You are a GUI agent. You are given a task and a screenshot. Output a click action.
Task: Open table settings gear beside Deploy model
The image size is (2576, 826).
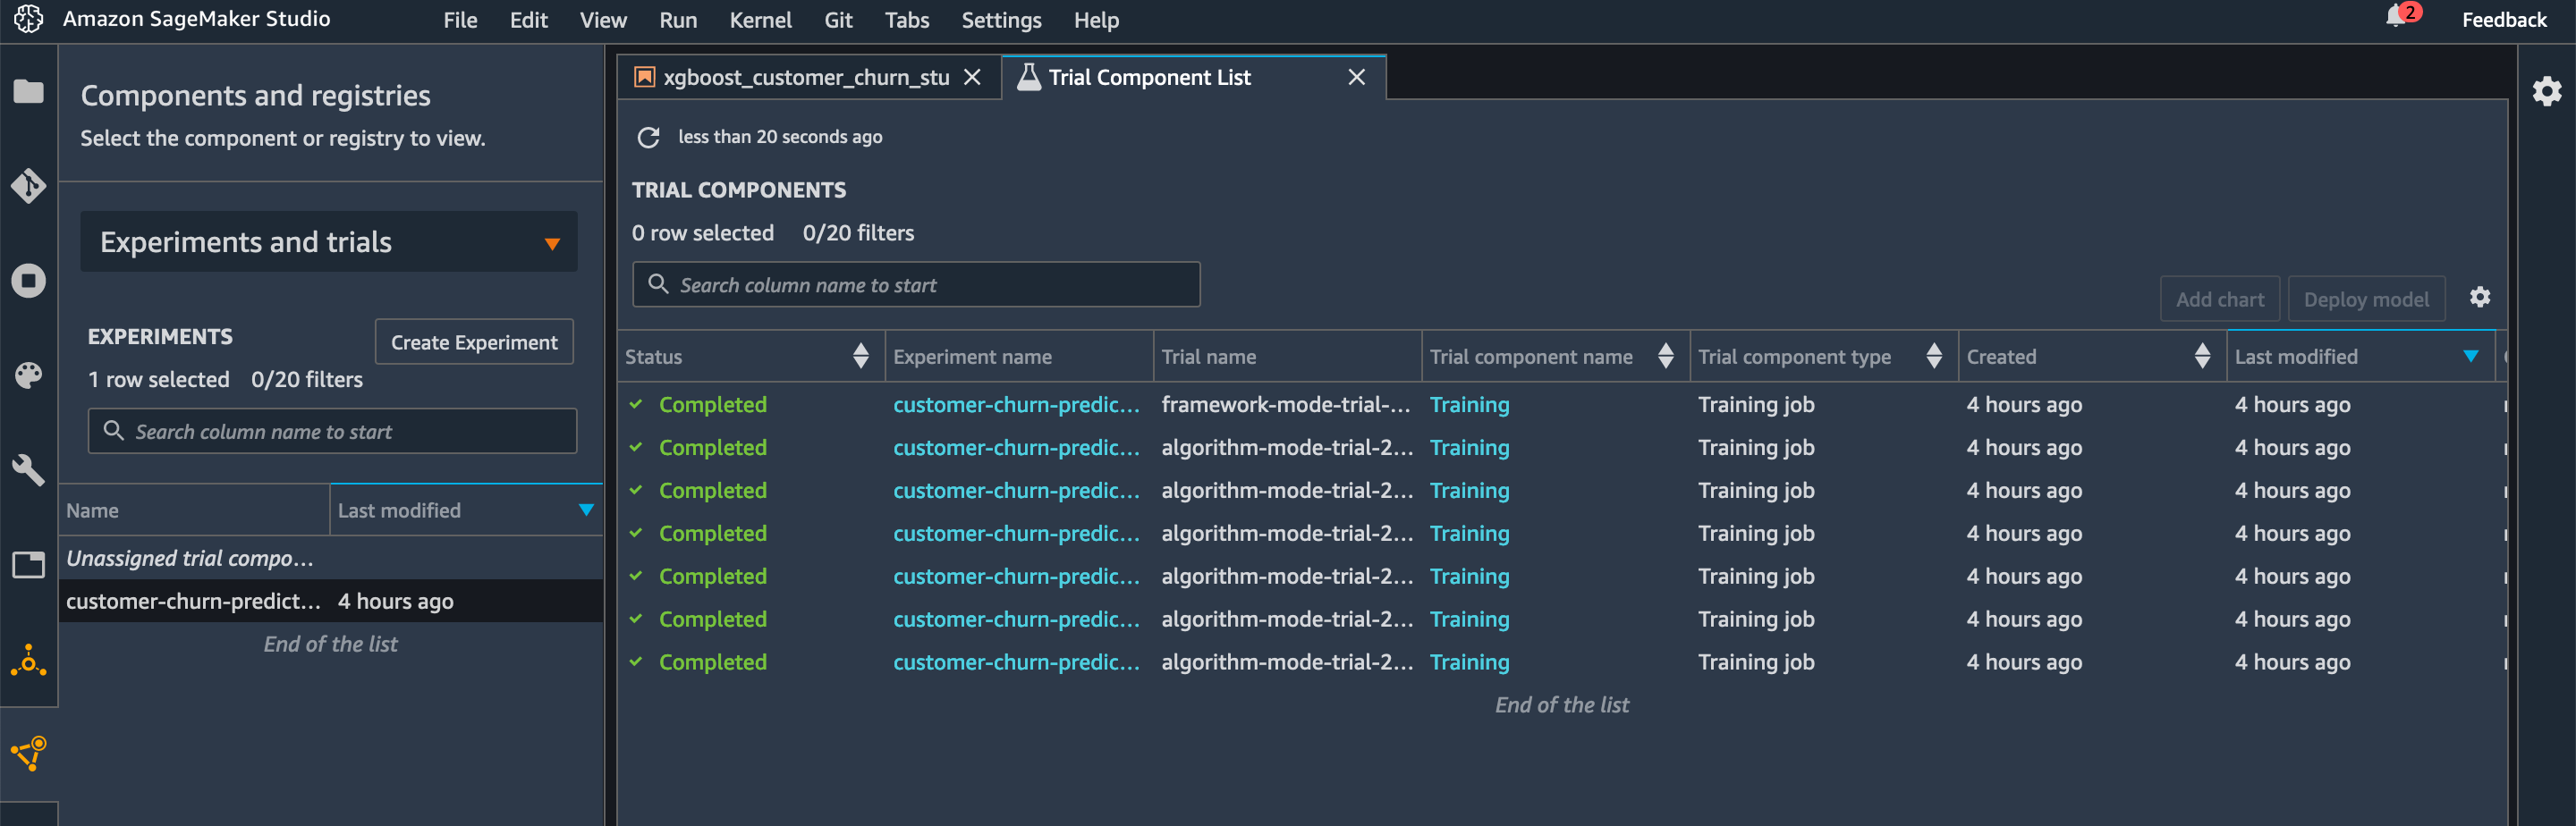pyautogui.click(x=2479, y=297)
